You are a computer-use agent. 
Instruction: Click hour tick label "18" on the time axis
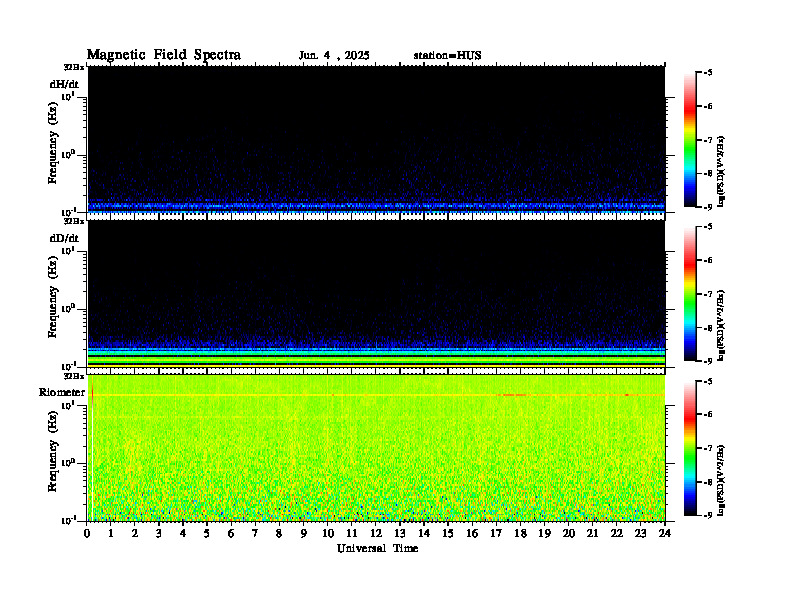(x=520, y=533)
